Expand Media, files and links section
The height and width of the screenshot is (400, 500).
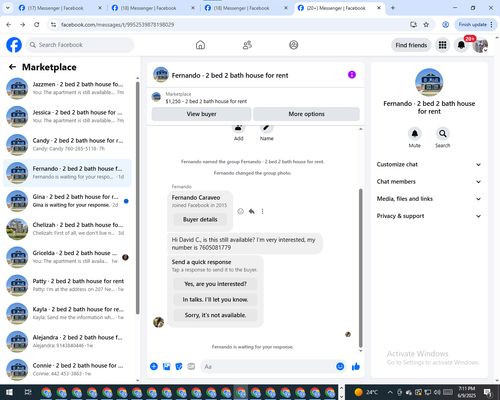pyautogui.click(x=429, y=199)
